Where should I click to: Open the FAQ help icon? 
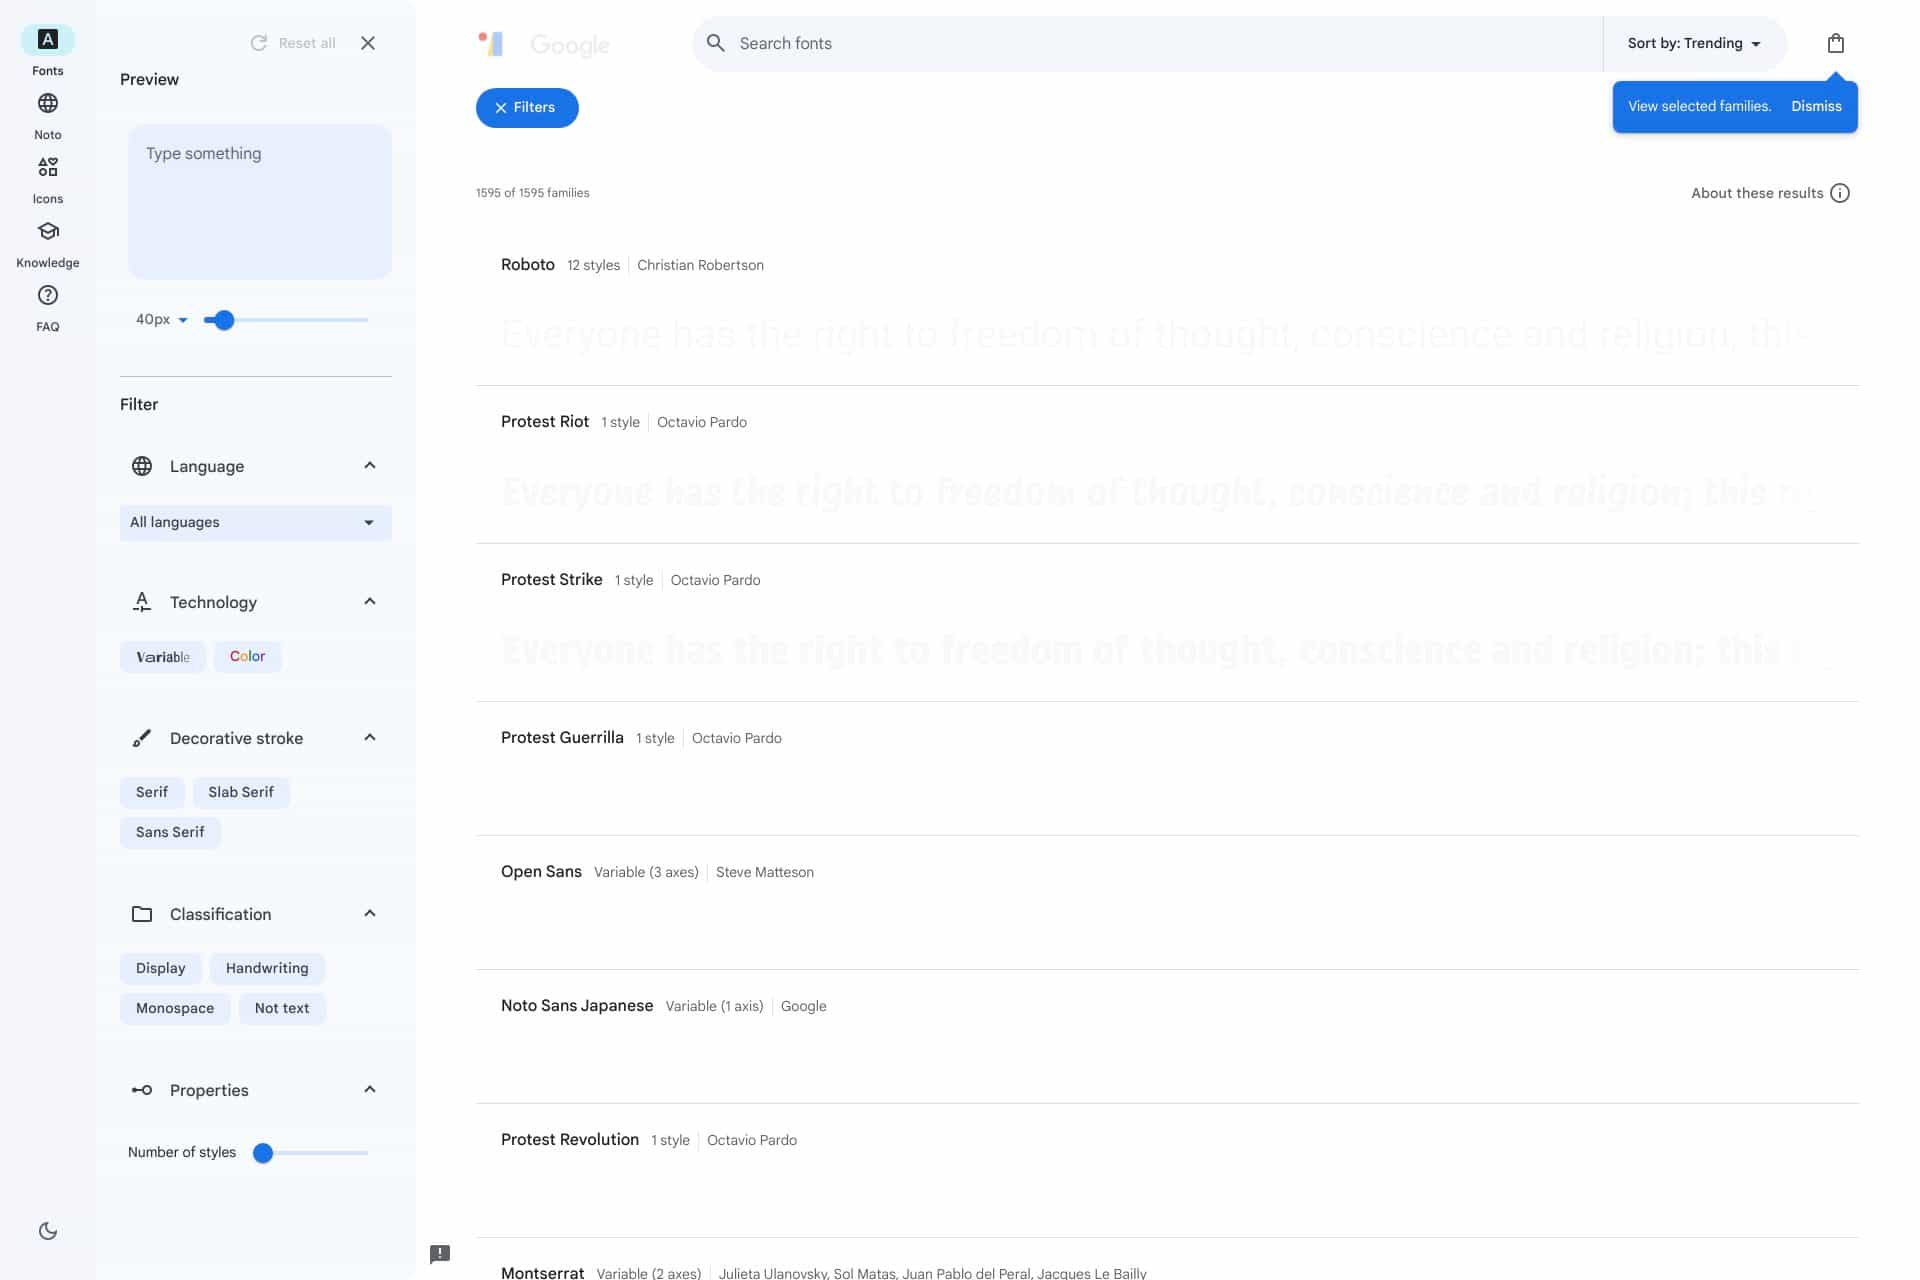click(x=47, y=295)
